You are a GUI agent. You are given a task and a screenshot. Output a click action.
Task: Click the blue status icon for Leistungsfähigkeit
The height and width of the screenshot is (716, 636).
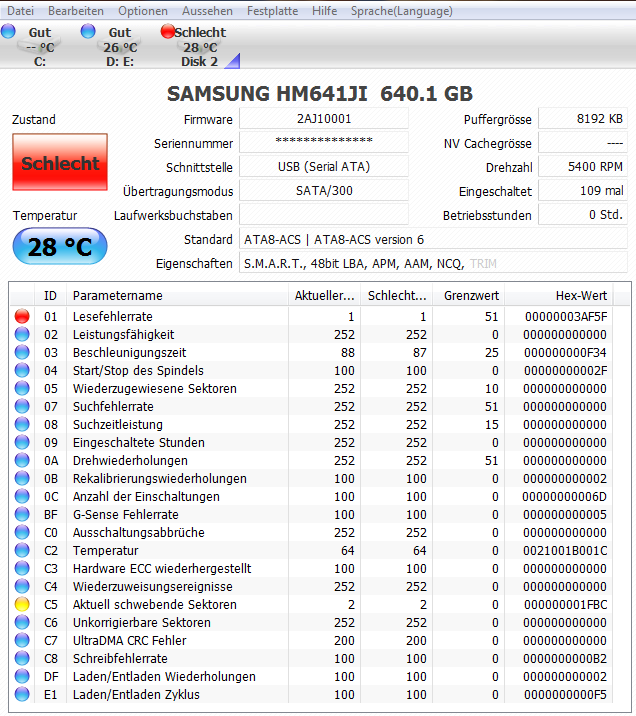point(22,334)
